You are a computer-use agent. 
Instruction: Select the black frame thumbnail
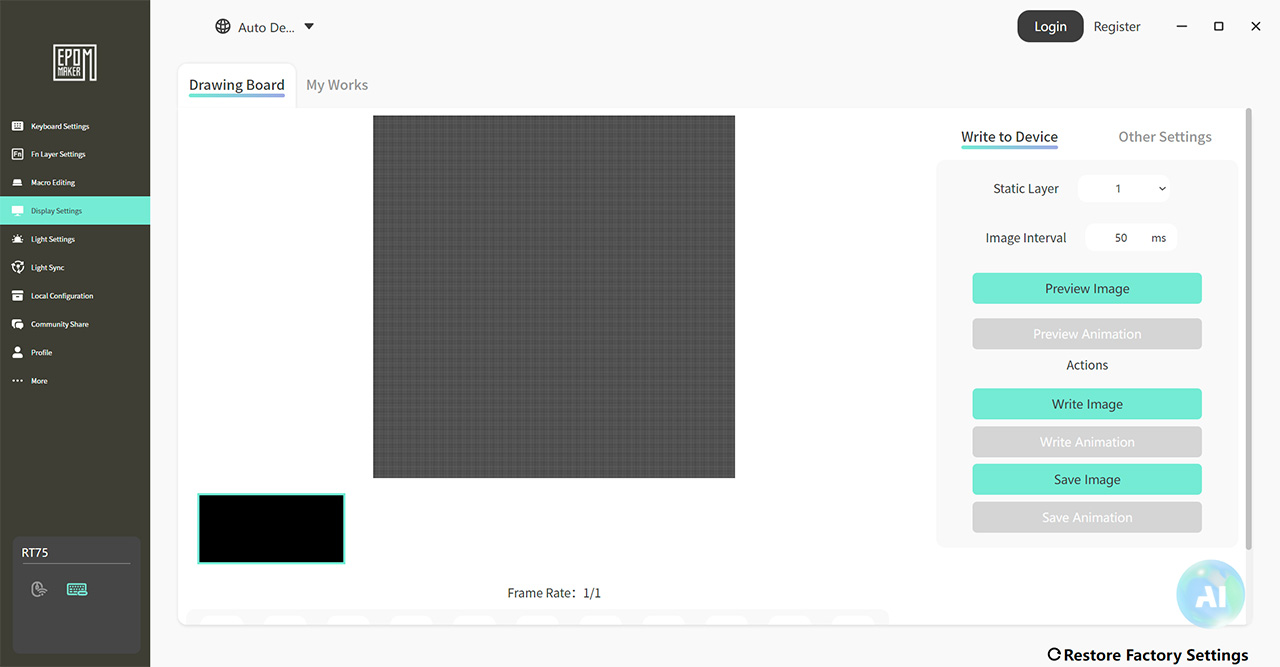coord(271,529)
